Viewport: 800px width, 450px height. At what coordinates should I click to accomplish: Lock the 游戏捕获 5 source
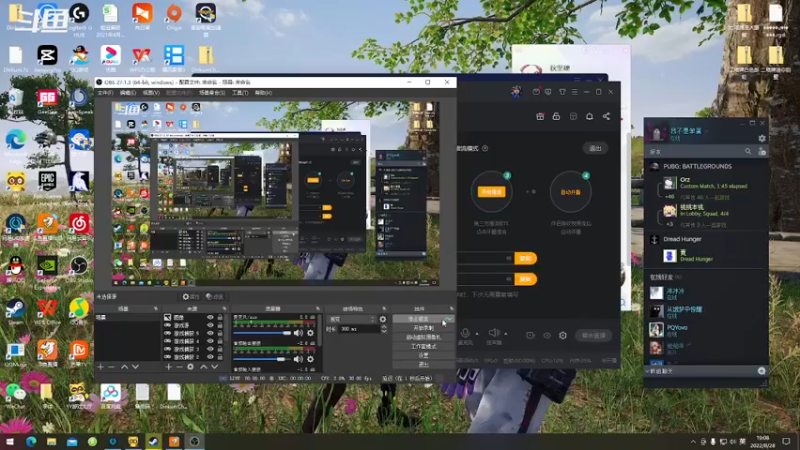tap(220, 333)
